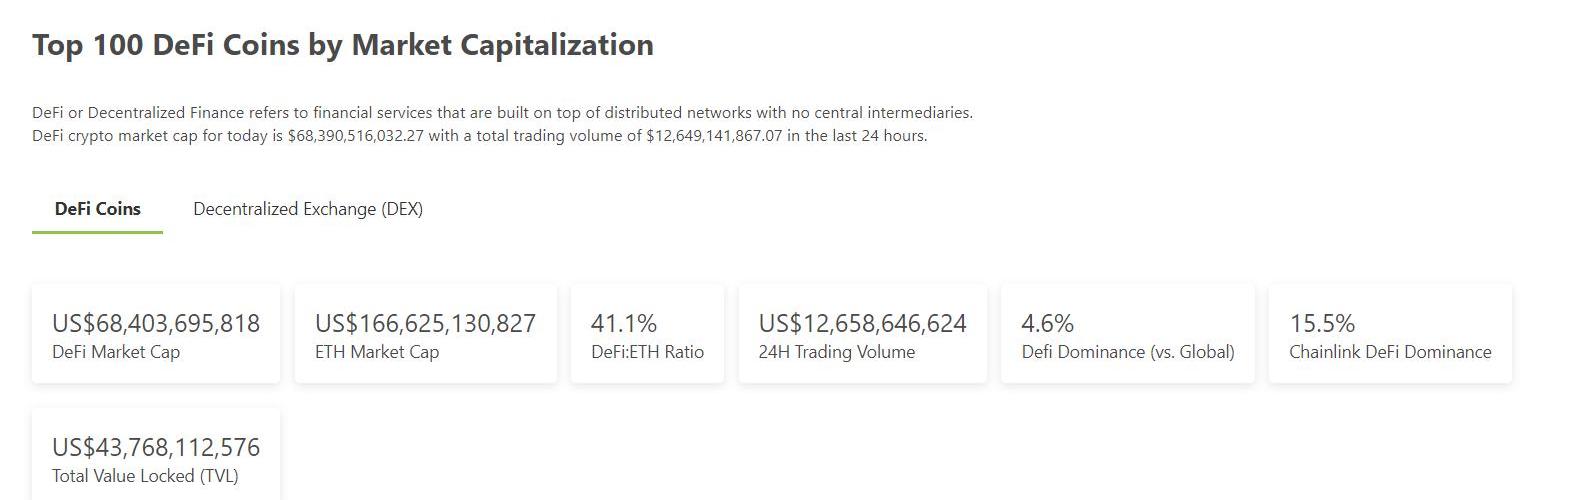
Task: Select the 41.1% ratio figure
Action: [624, 323]
